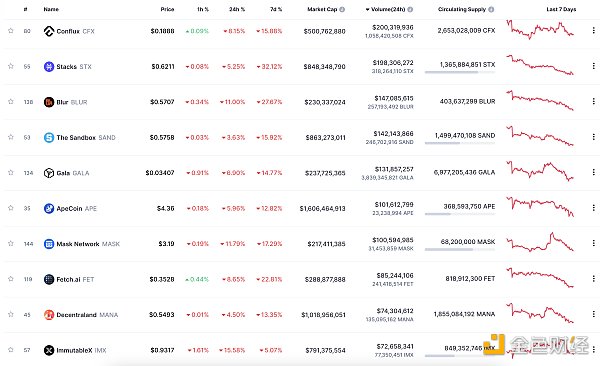The height and width of the screenshot is (366, 600).
Task: Click the Fetch.ai coin logo
Action: 49,279
